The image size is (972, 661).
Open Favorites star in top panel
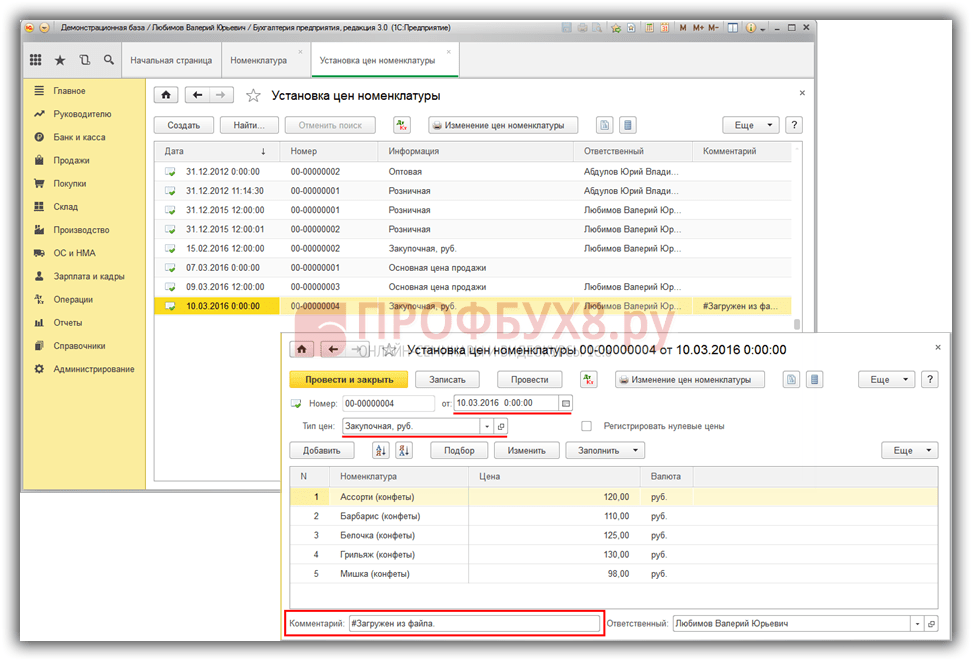pos(61,60)
